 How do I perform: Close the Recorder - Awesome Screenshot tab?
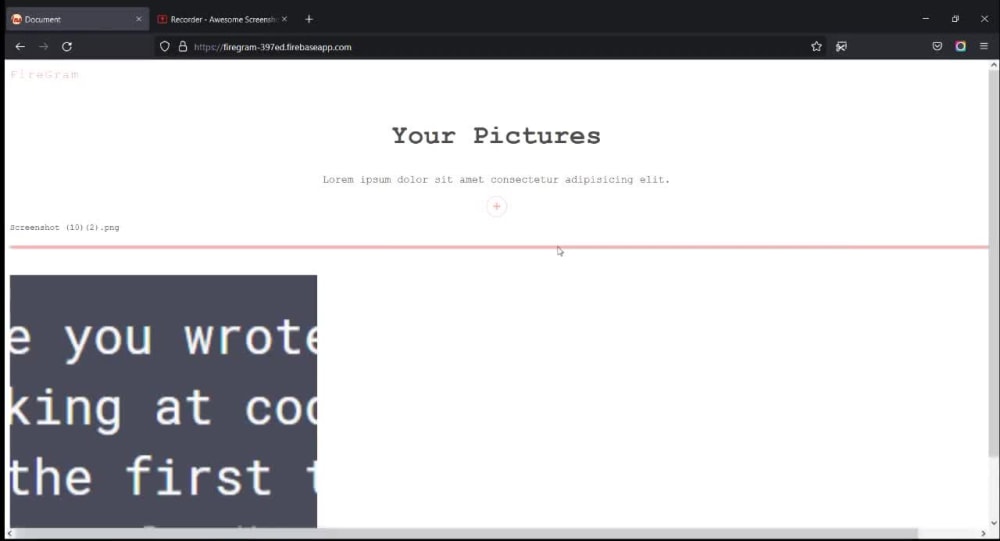pyautogui.click(x=284, y=19)
